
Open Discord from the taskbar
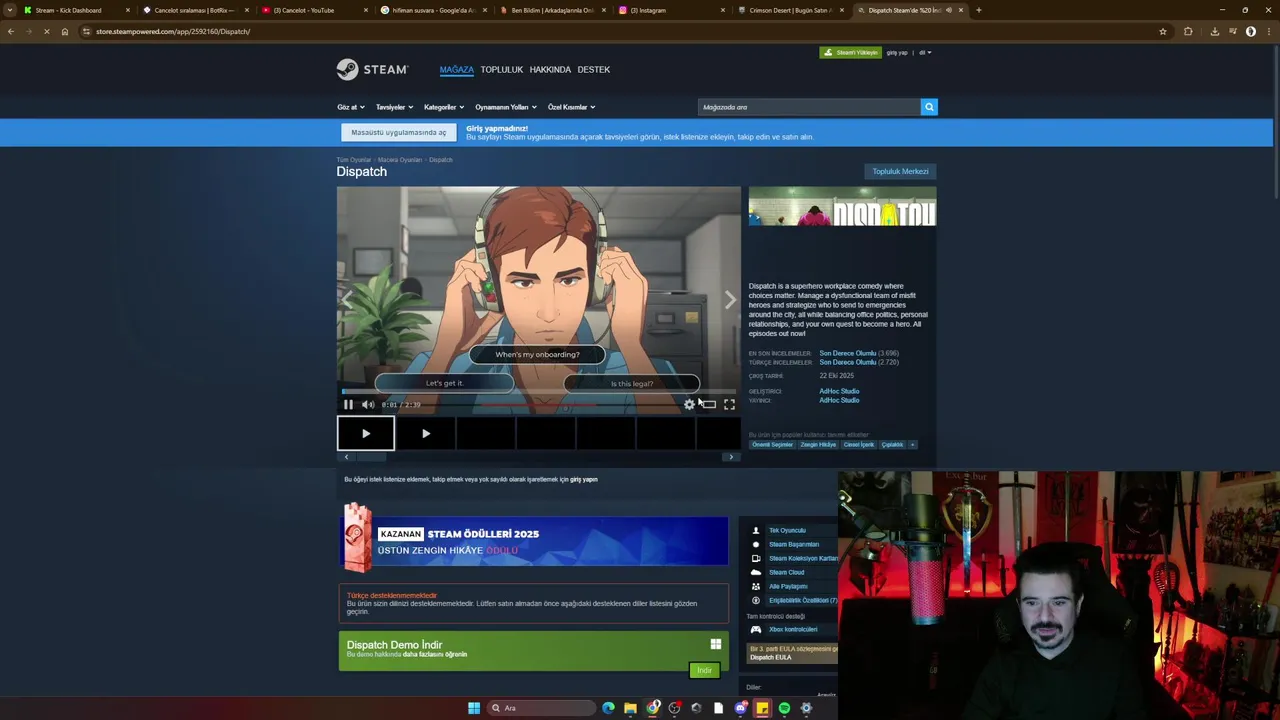tap(740, 708)
